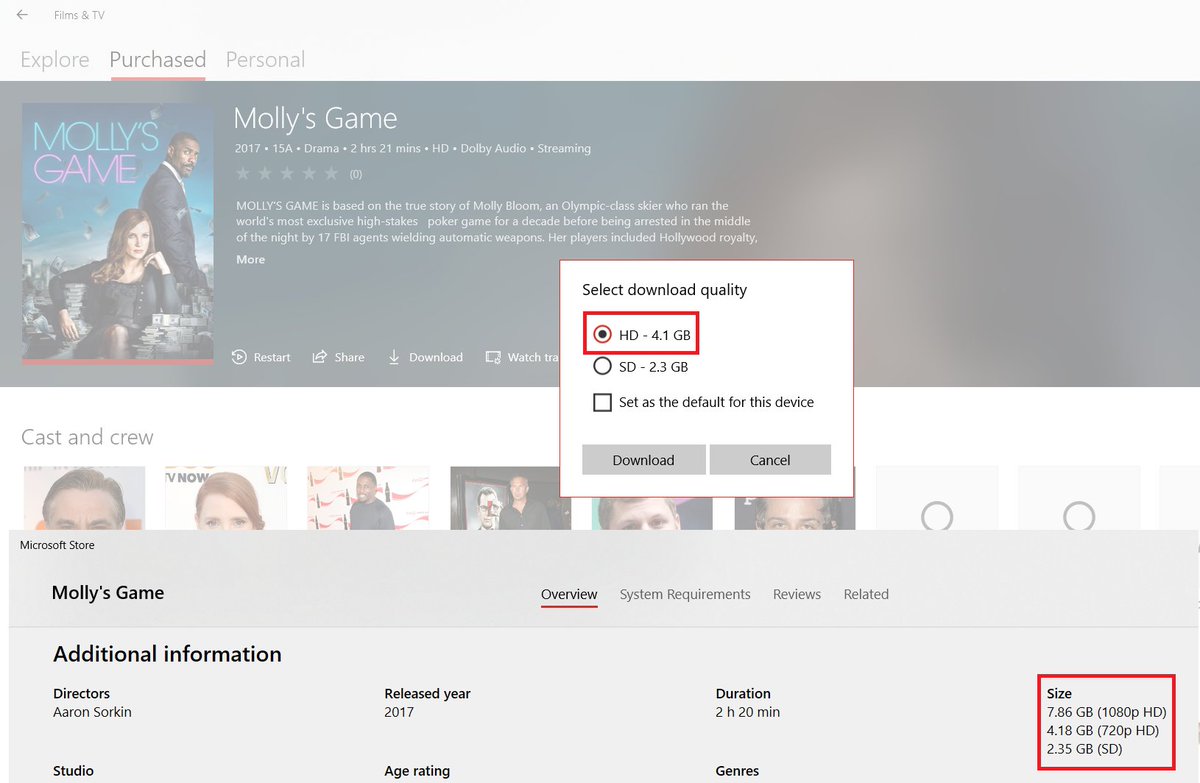Go back with the arrow in Films & TV
Screen dimensions: 1200x783
22,15
